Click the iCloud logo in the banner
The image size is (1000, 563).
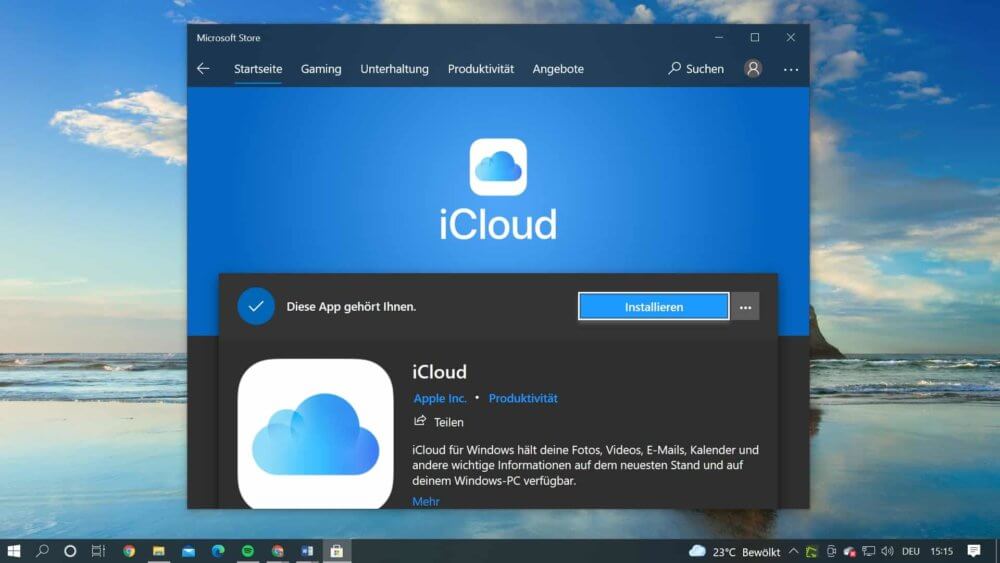[498, 167]
